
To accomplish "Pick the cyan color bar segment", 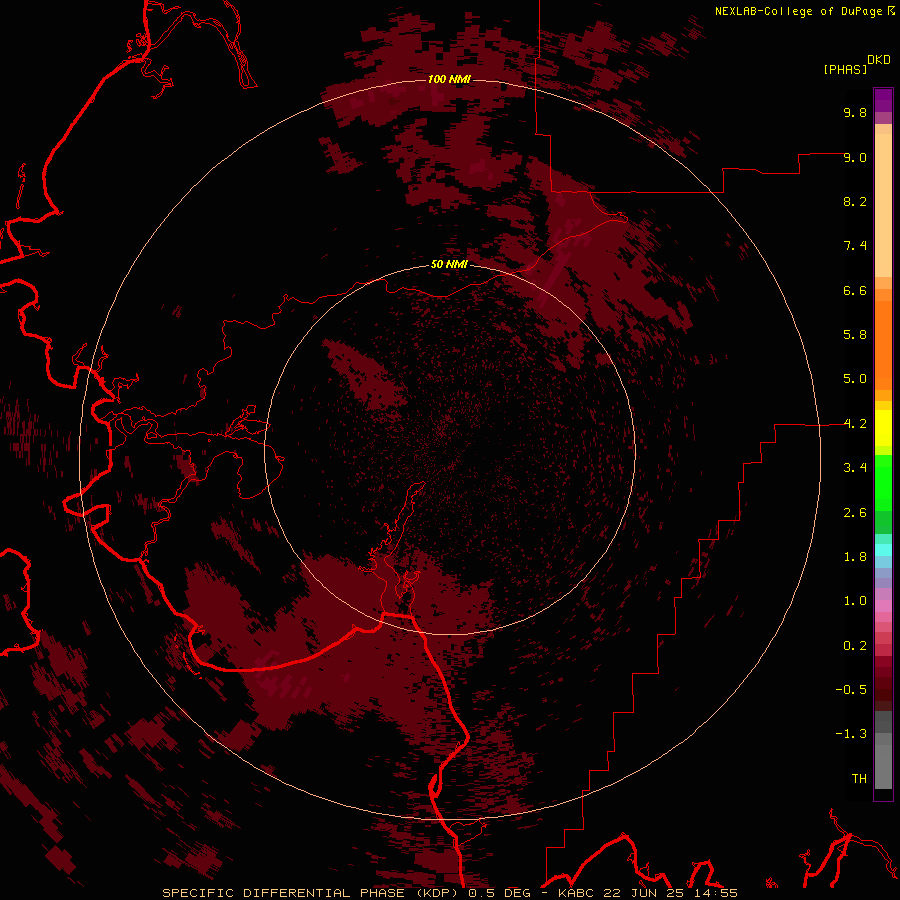I will 883,549.
